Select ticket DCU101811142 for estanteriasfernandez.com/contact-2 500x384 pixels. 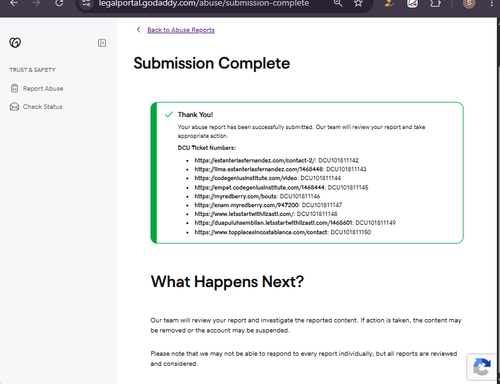277,160
